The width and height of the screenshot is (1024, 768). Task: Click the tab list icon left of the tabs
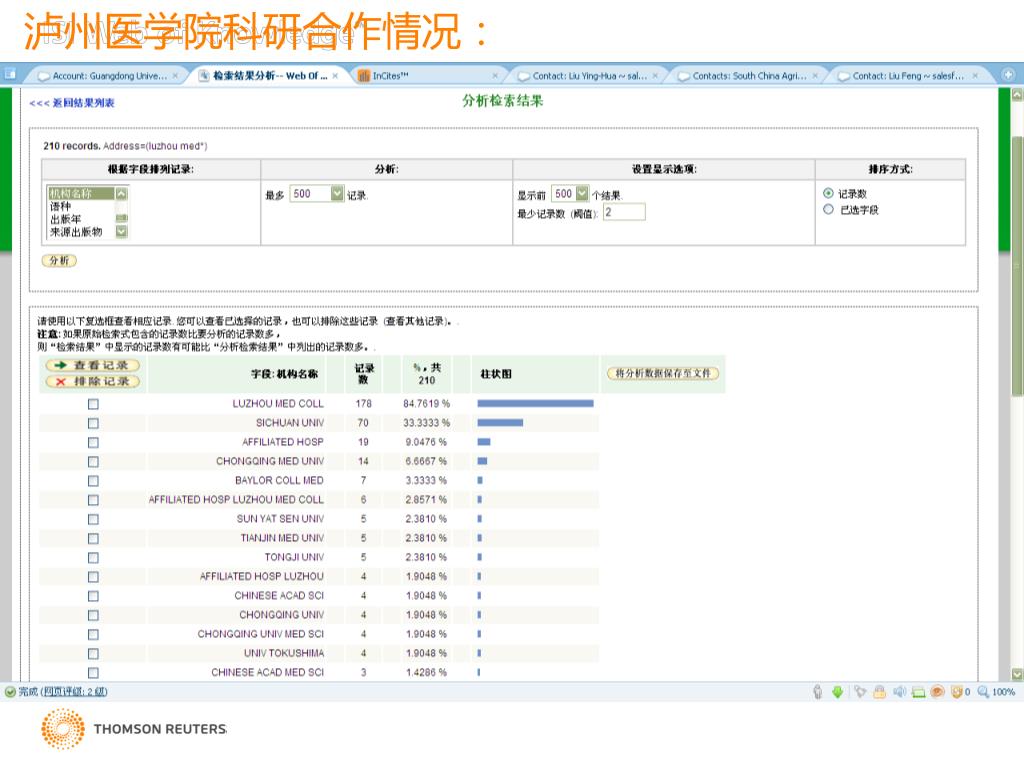click(10, 74)
